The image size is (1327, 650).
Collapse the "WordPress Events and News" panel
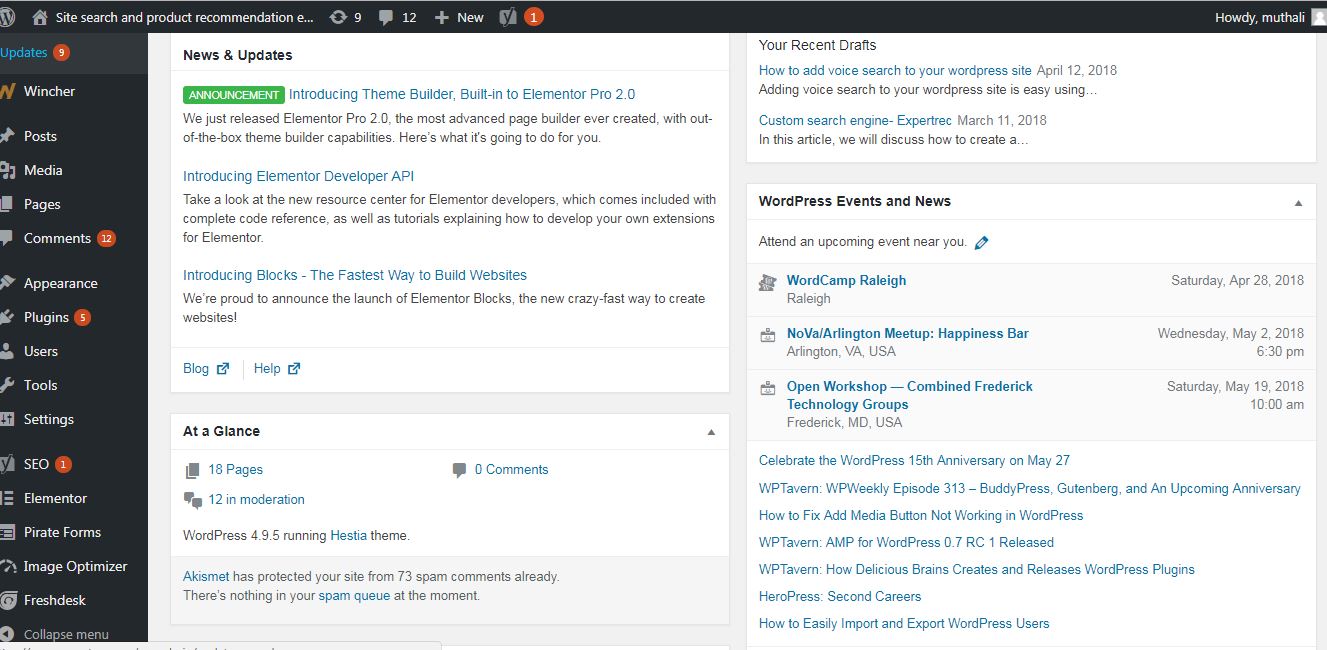[1297, 201]
